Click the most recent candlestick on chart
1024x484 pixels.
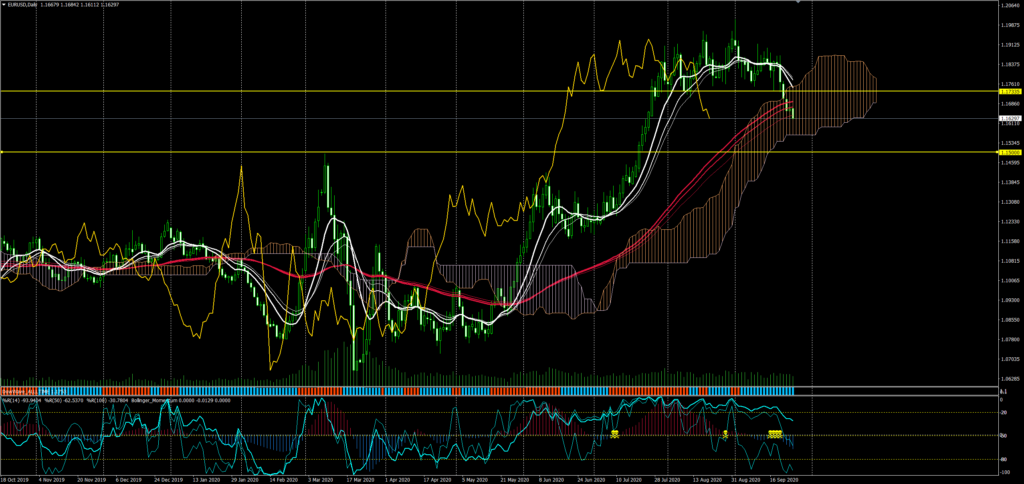click(x=793, y=113)
